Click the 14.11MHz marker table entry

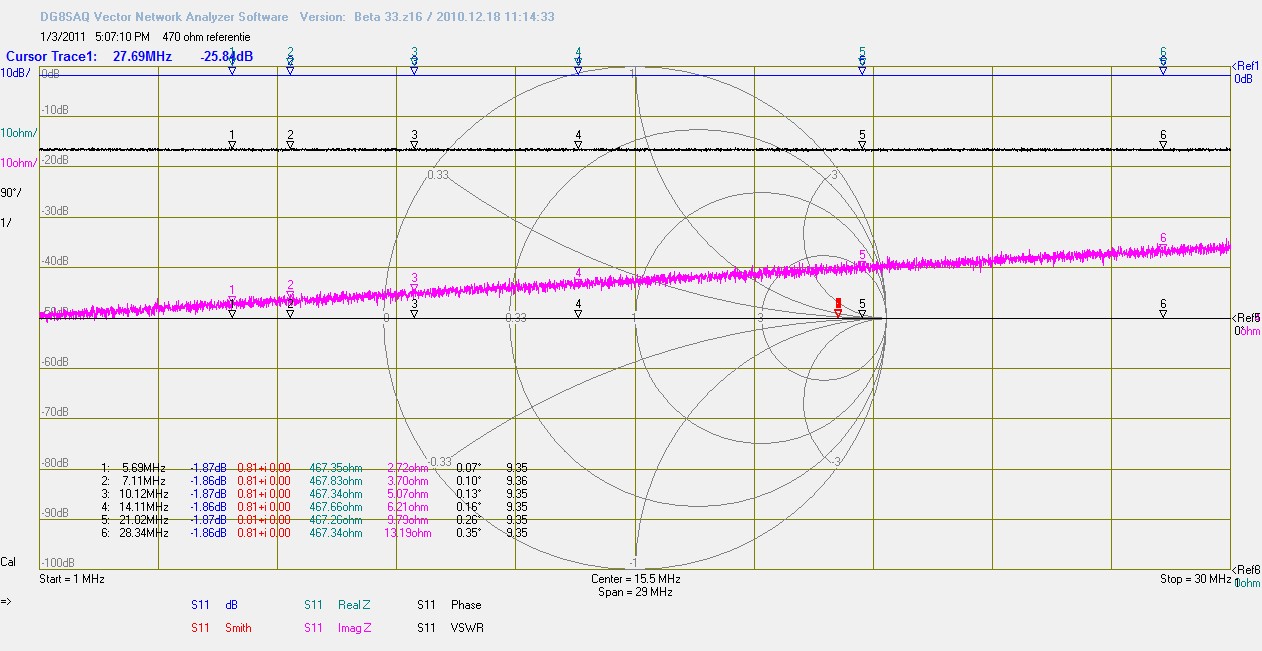coord(142,506)
